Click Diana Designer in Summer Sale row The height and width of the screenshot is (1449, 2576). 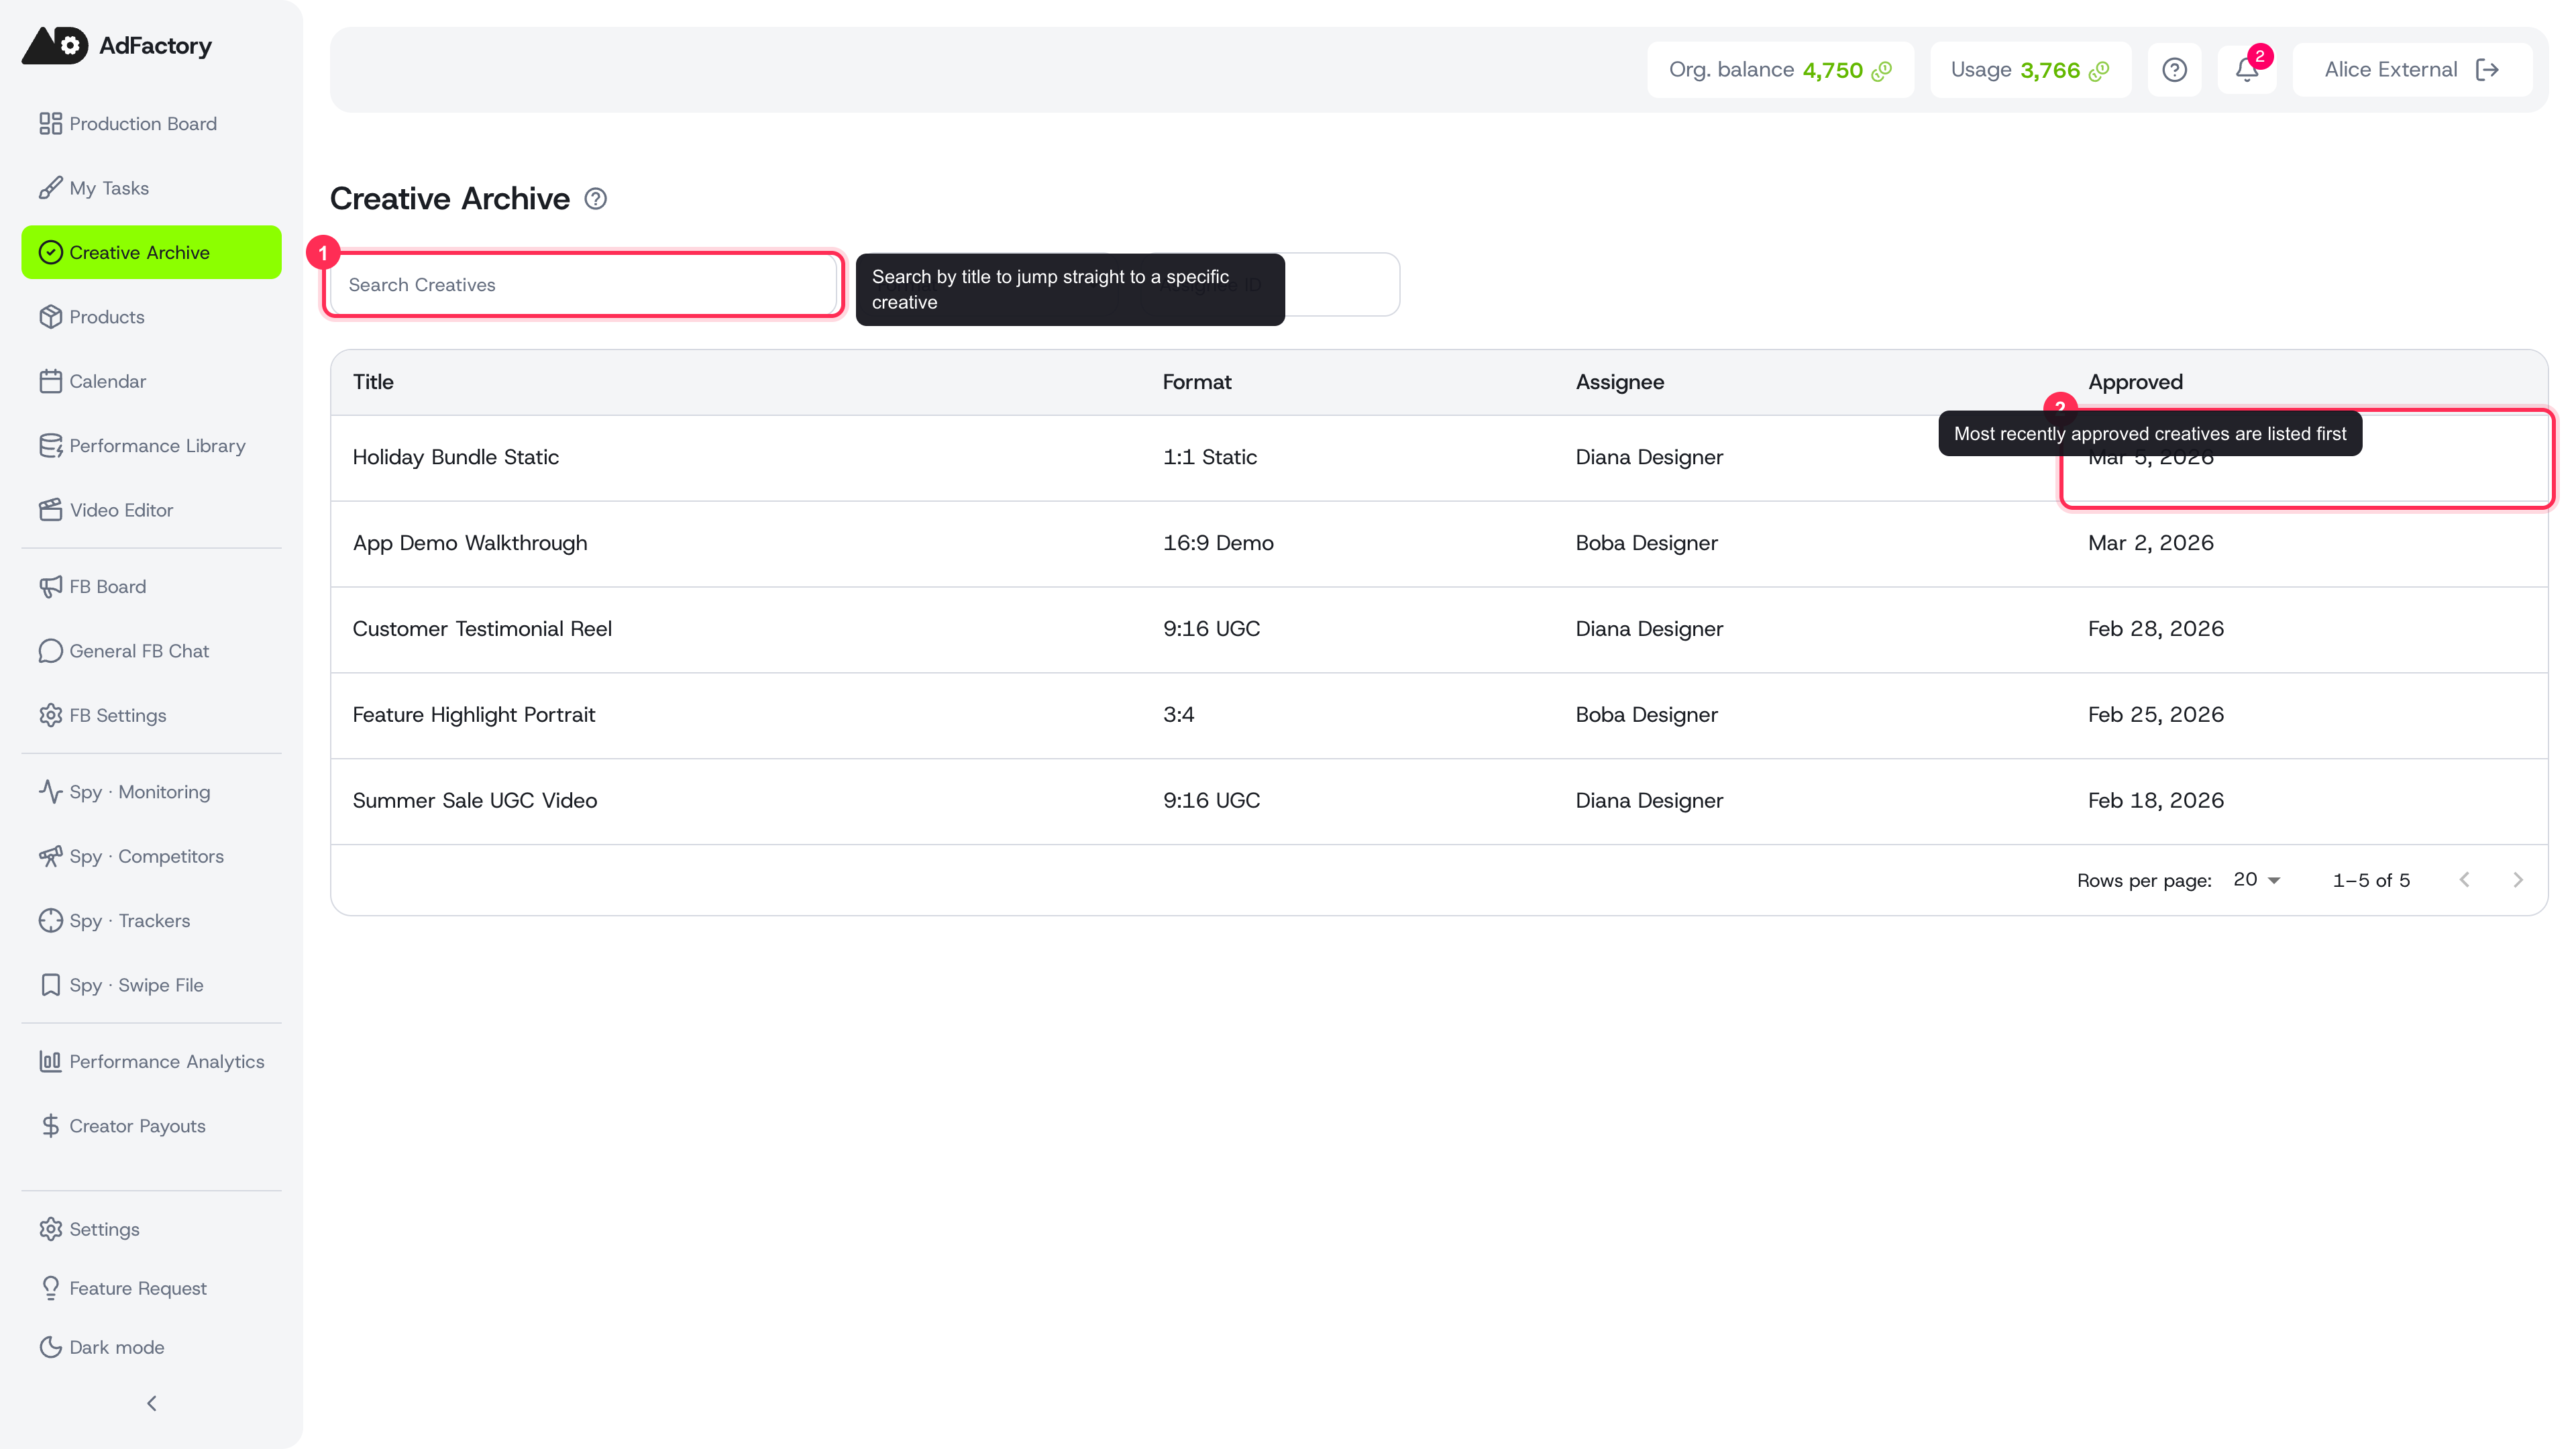(x=1649, y=801)
